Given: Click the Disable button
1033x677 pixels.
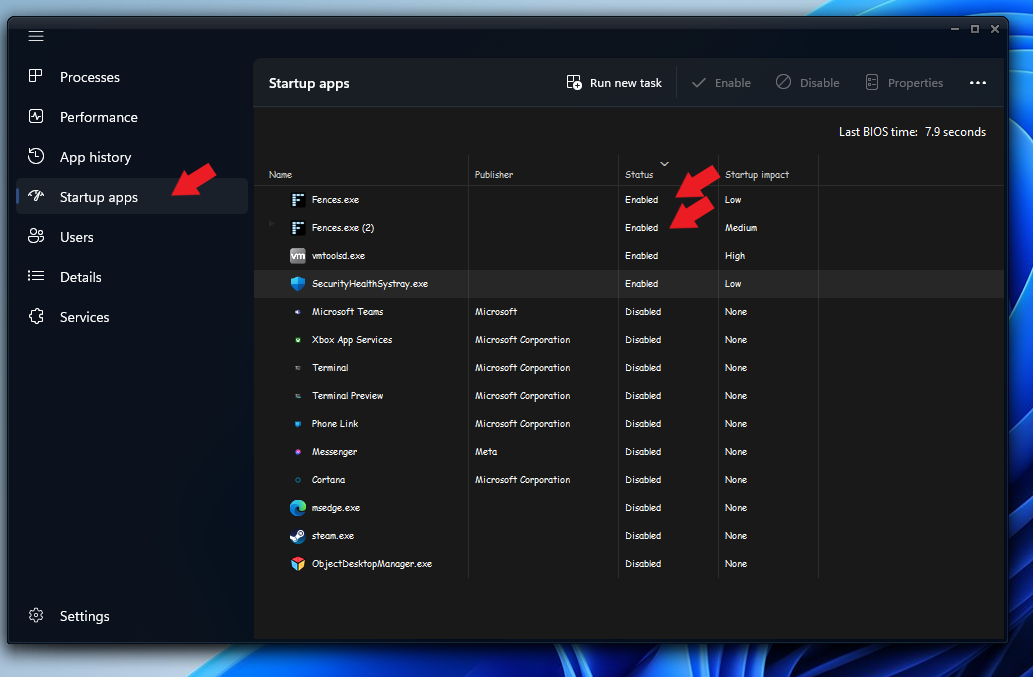Looking at the screenshot, I should (x=808, y=82).
